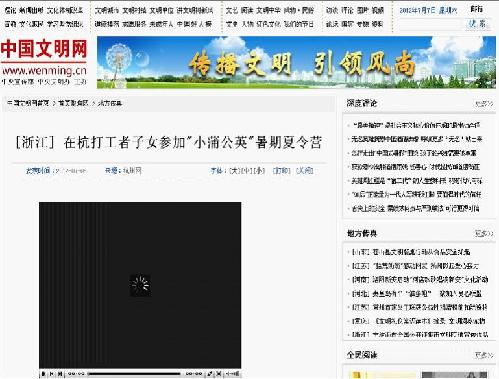The height and width of the screenshot is (379, 499).
Task: Open 更多 link beside 深度评论 heading
Action: tap(484, 104)
